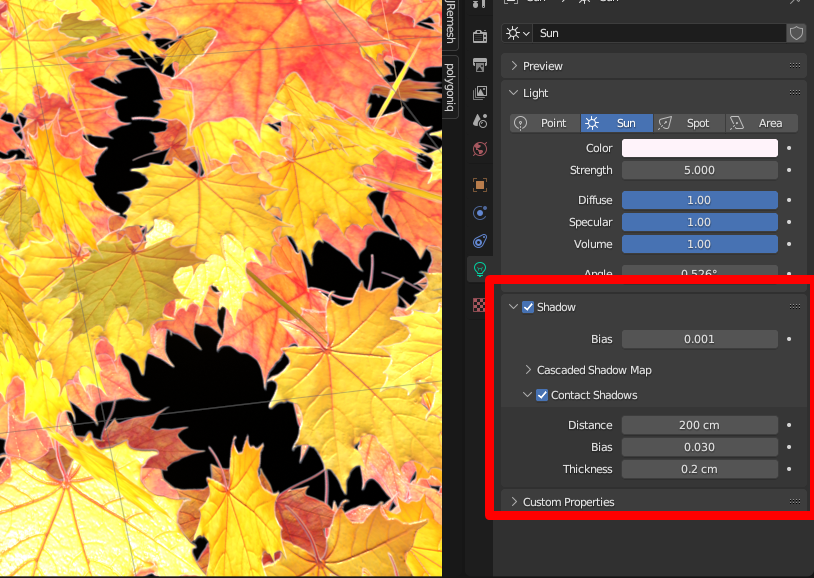Set light type to Area
Image resolution: width=814 pixels, height=578 pixels.
click(762, 123)
